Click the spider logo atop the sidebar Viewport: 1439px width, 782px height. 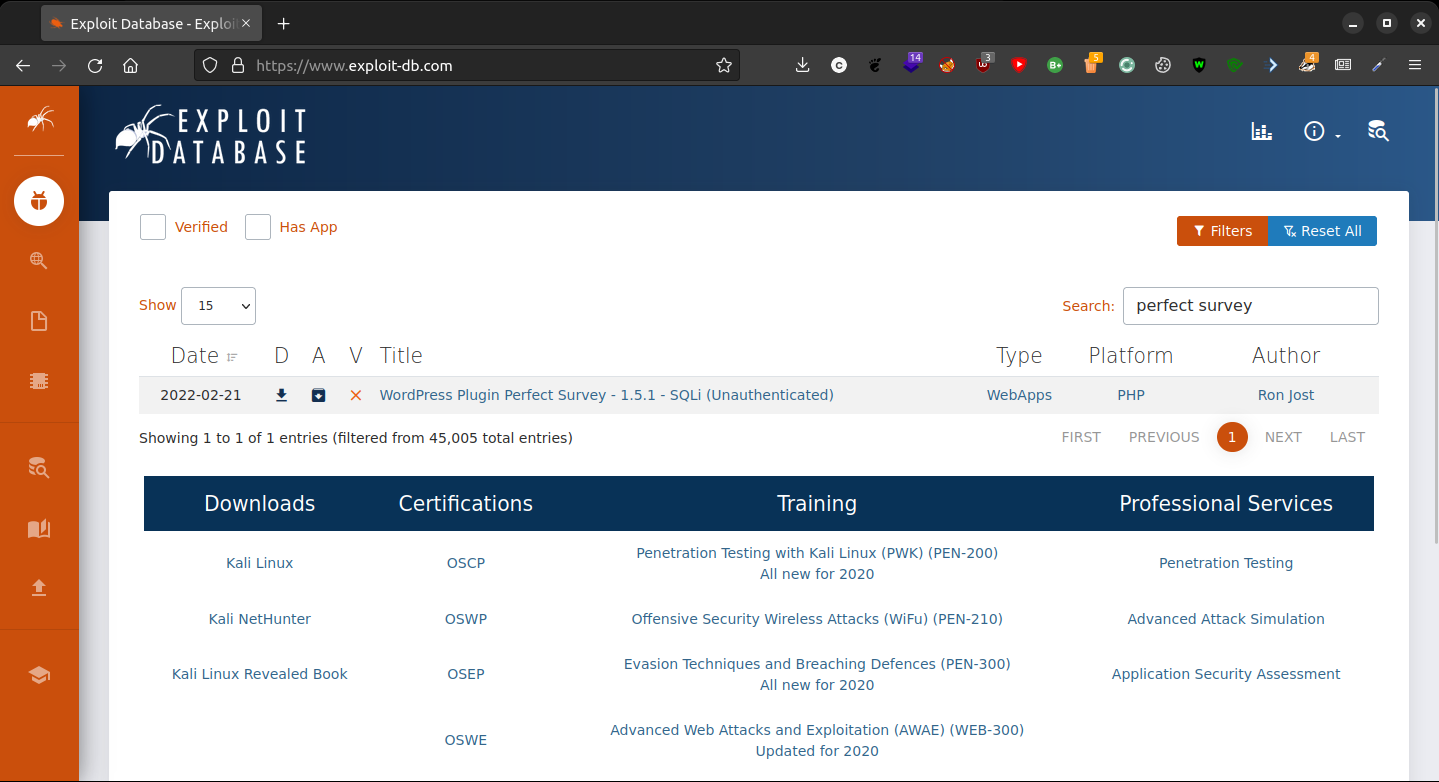tap(40, 121)
